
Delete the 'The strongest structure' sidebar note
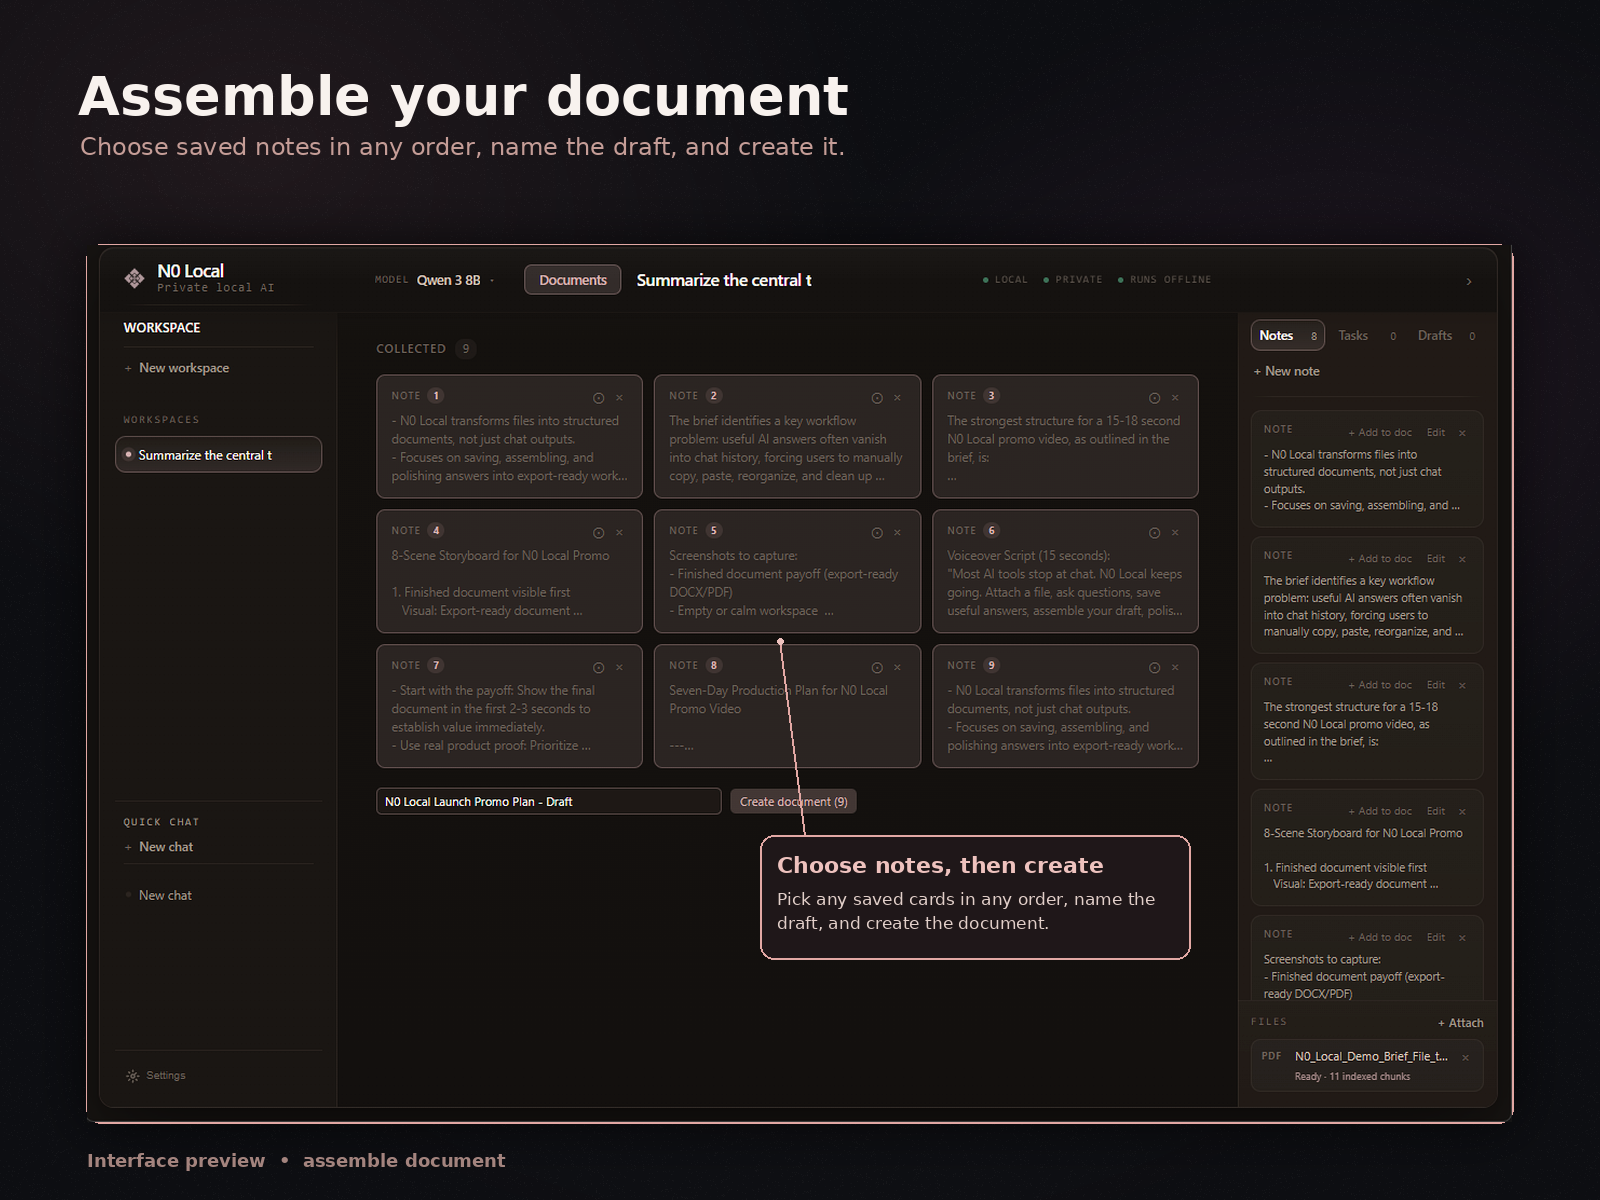tap(1462, 685)
